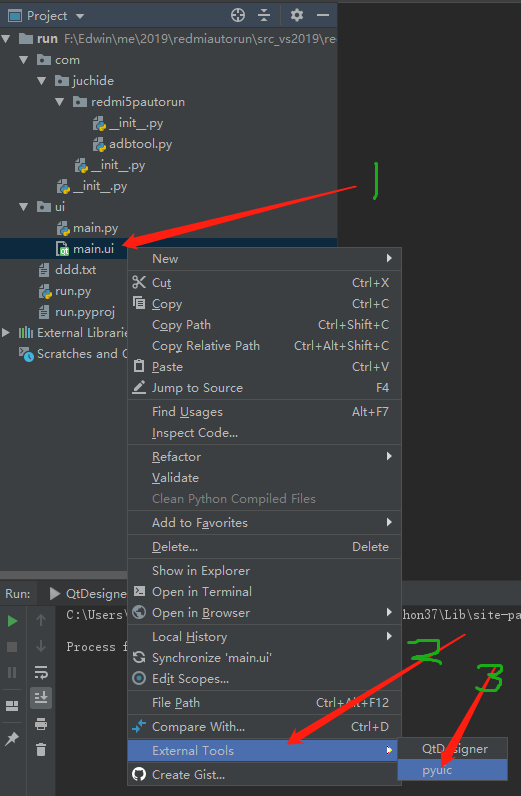The image size is (521, 796).
Task: Choose Synchronize 'main.ui'
Action: click(264, 658)
